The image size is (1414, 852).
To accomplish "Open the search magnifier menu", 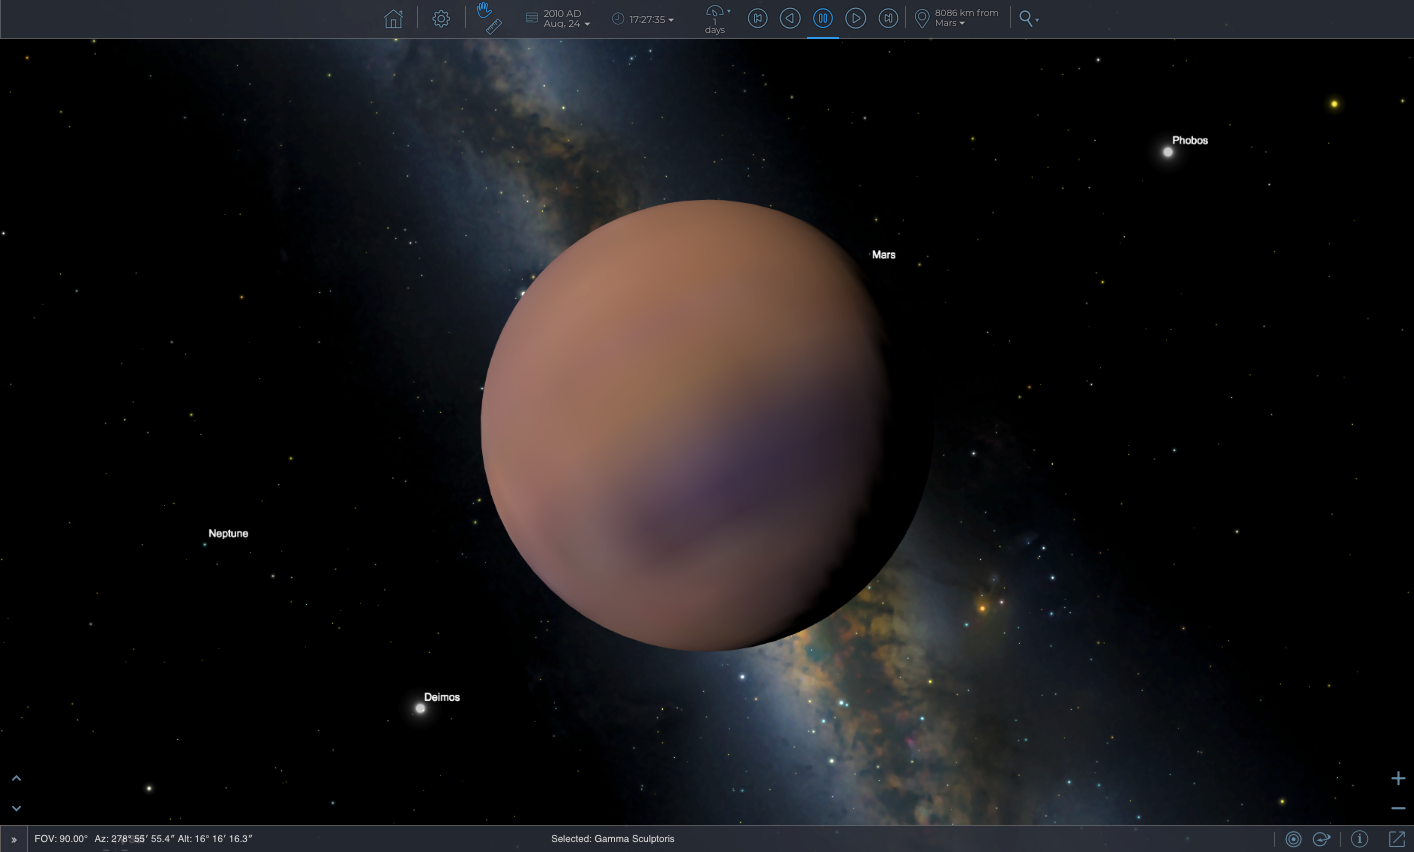I will 1027,19.
